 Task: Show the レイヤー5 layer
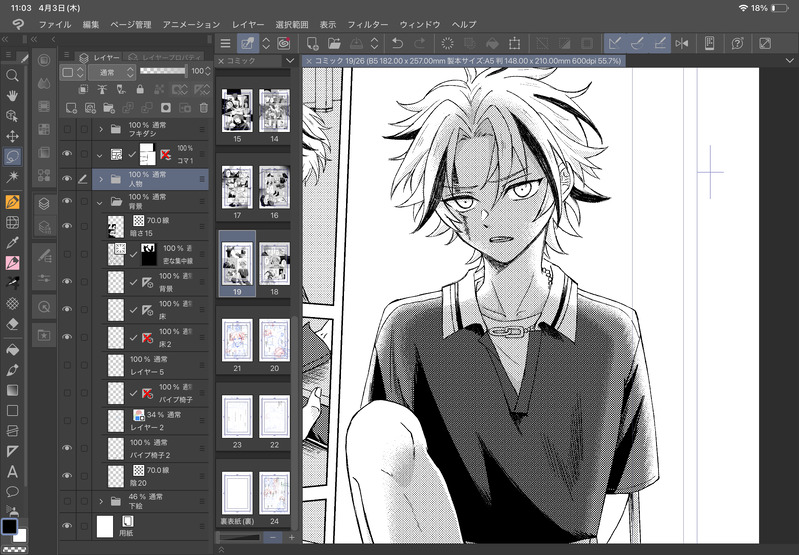[67, 365]
